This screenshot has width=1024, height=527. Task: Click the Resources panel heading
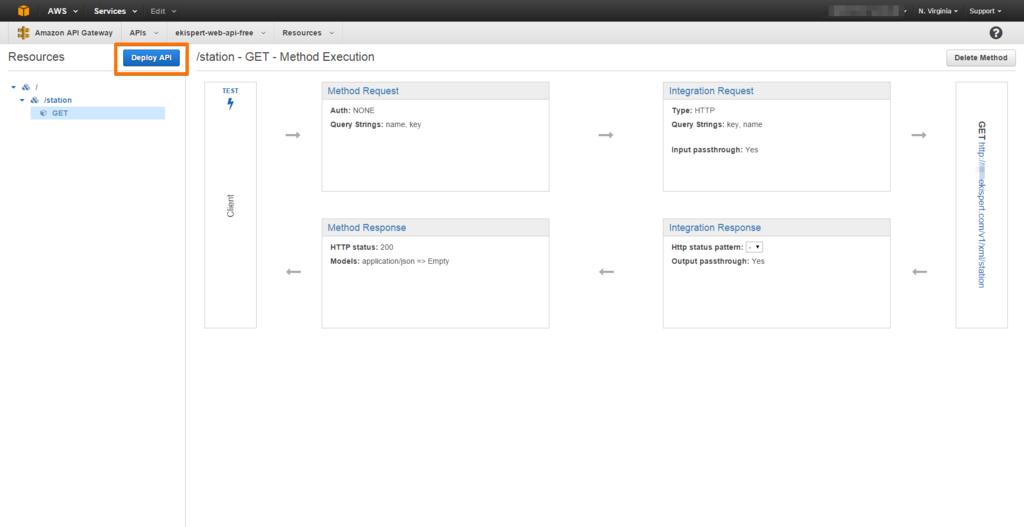[x=37, y=57]
